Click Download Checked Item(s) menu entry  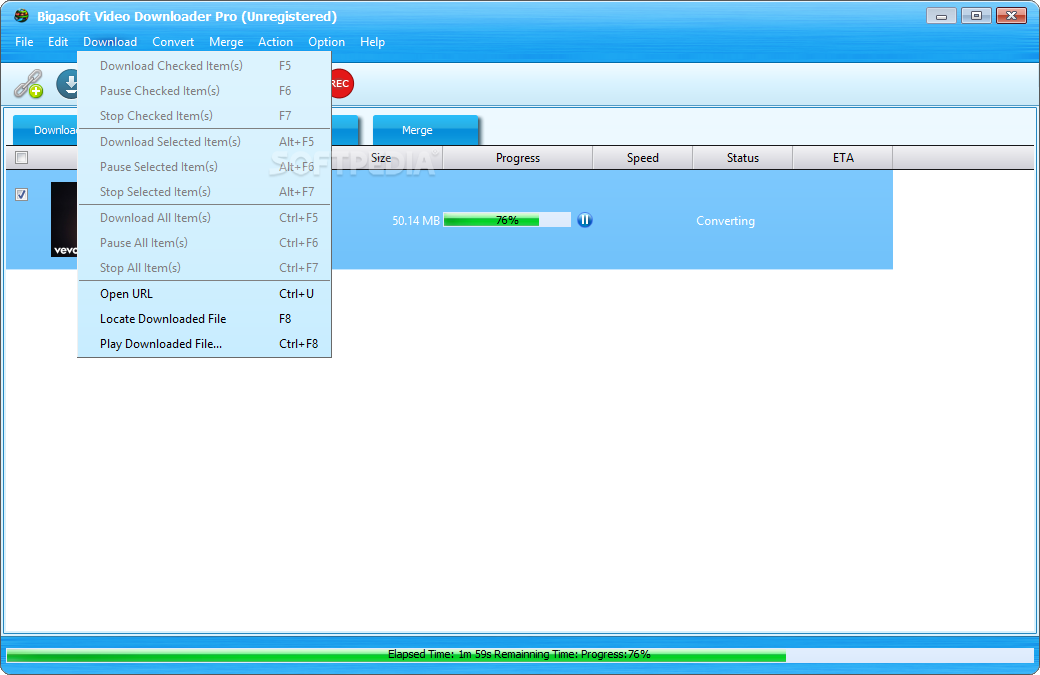(x=204, y=66)
